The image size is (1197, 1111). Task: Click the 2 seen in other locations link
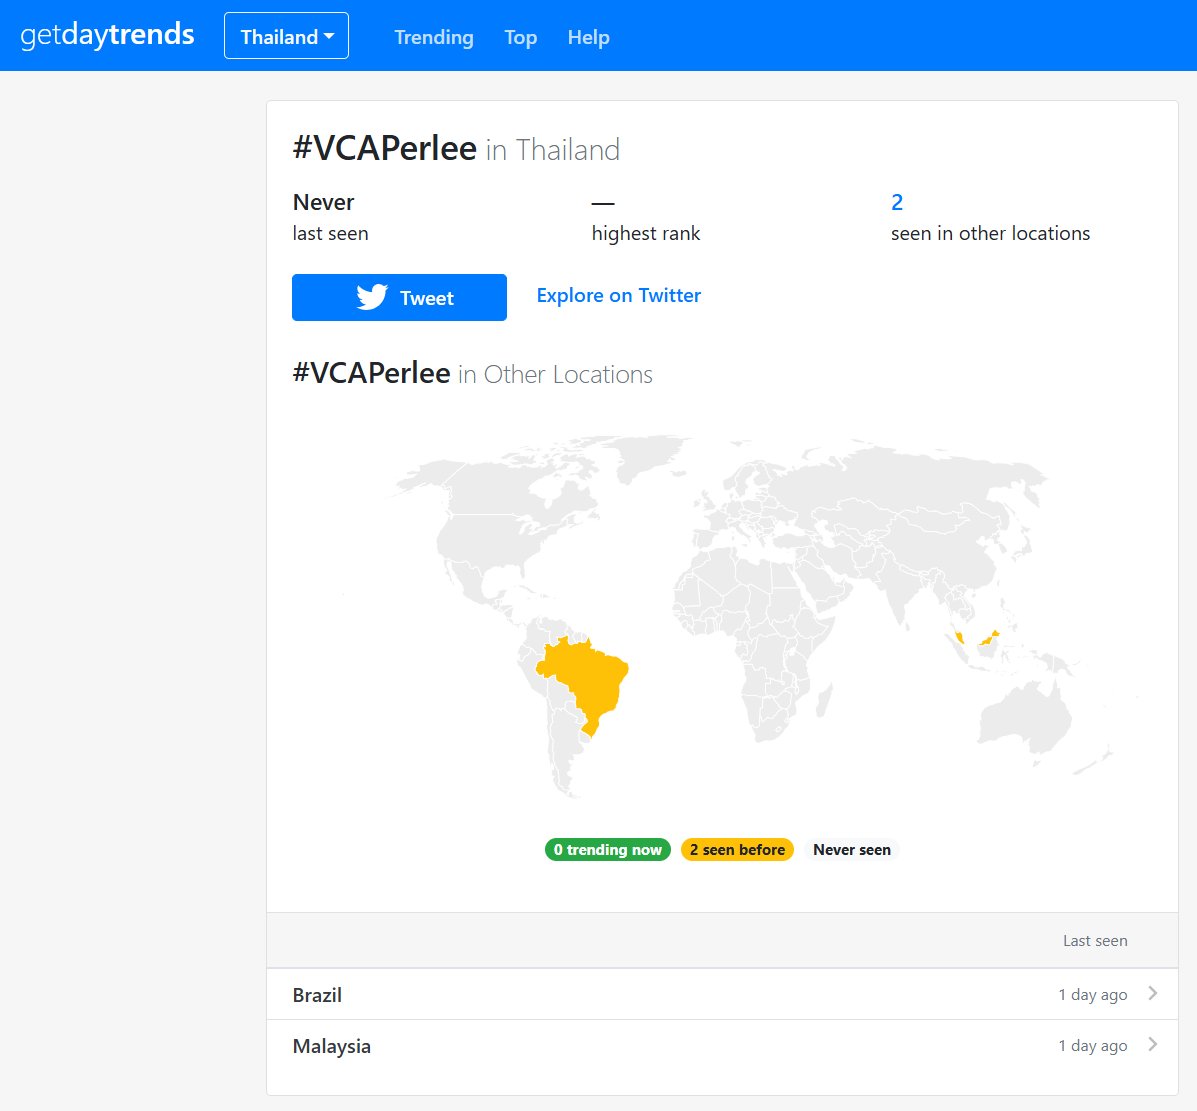[897, 202]
